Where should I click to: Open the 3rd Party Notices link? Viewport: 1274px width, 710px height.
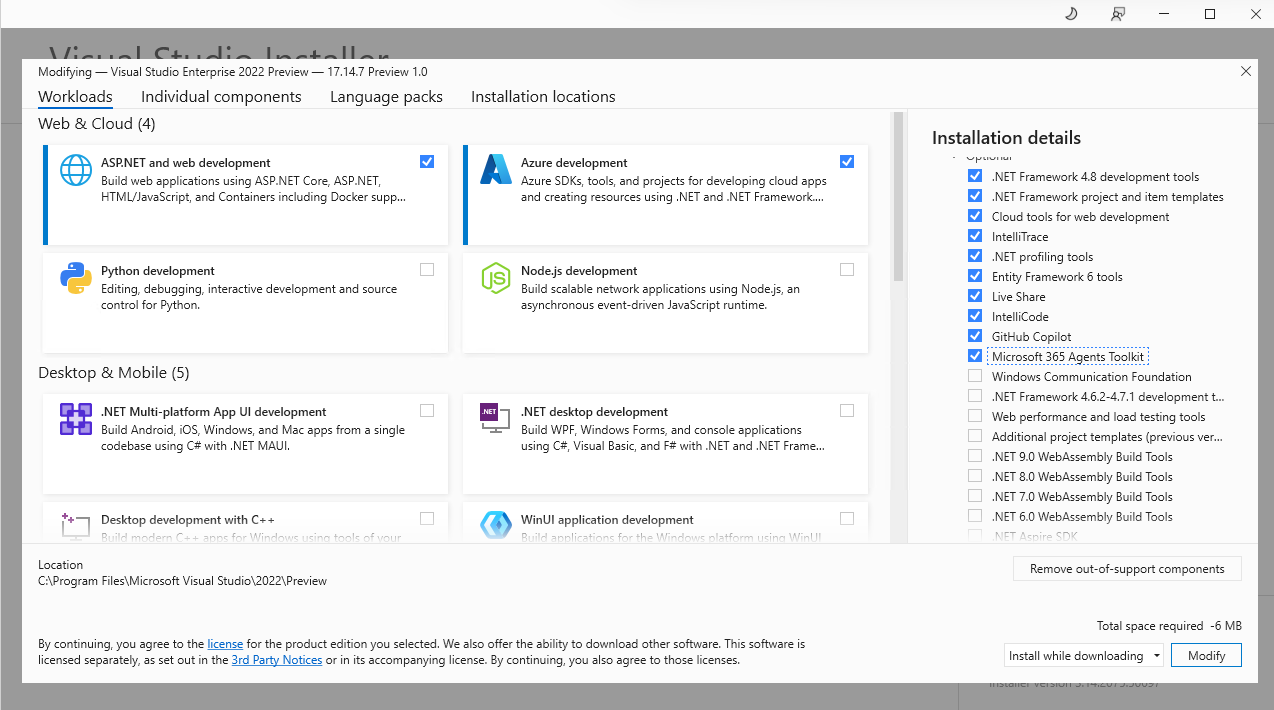[x=277, y=660]
